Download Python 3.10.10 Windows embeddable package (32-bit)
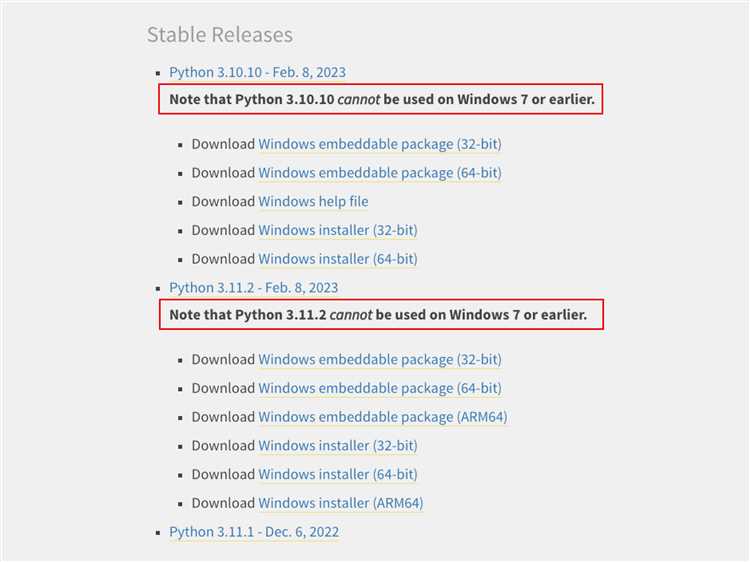750x562 pixels. pos(380,144)
